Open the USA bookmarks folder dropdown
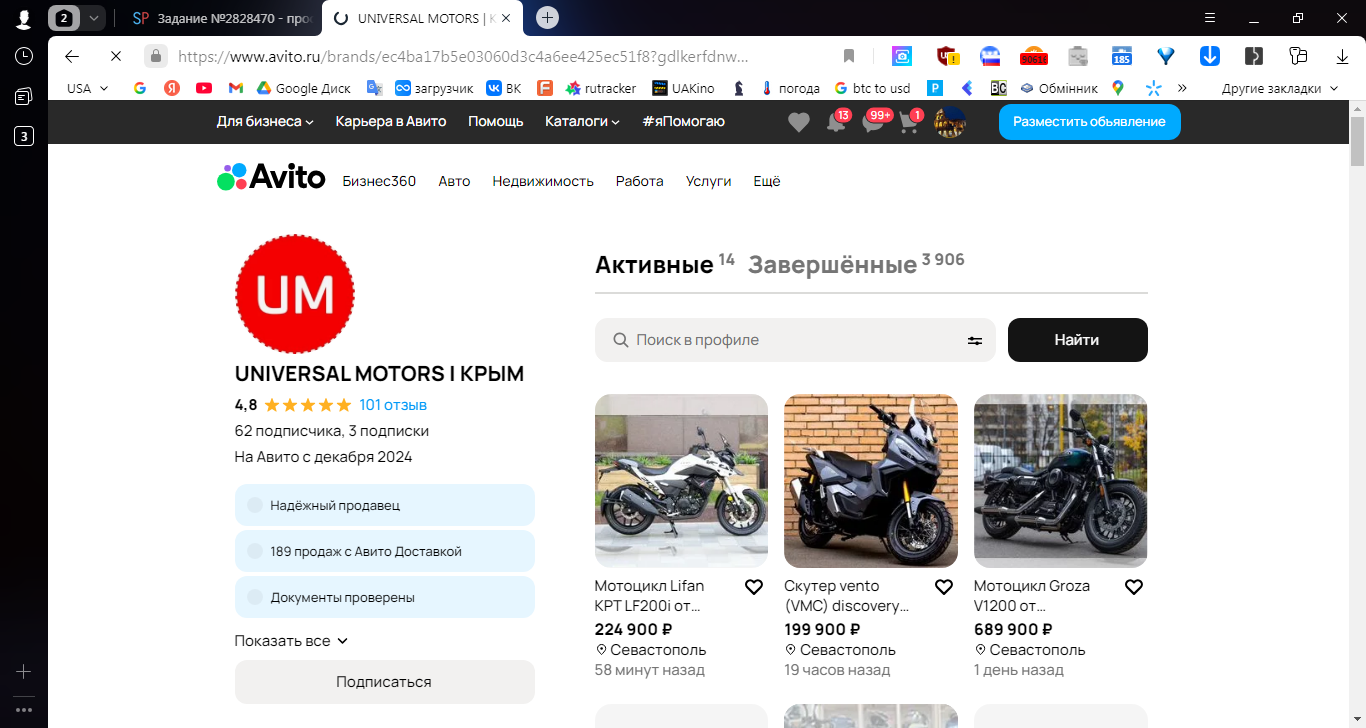Screen dimensions: 1366x728 (x=88, y=88)
